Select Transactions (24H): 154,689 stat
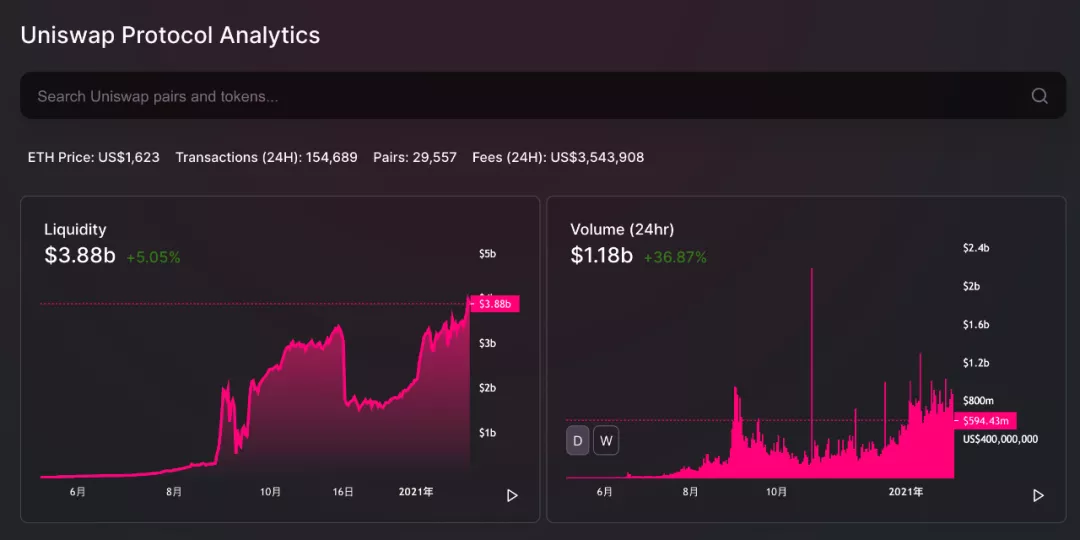Image resolution: width=1080 pixels, height=540 pixels. pyautogui.click(x=267, y=158)
